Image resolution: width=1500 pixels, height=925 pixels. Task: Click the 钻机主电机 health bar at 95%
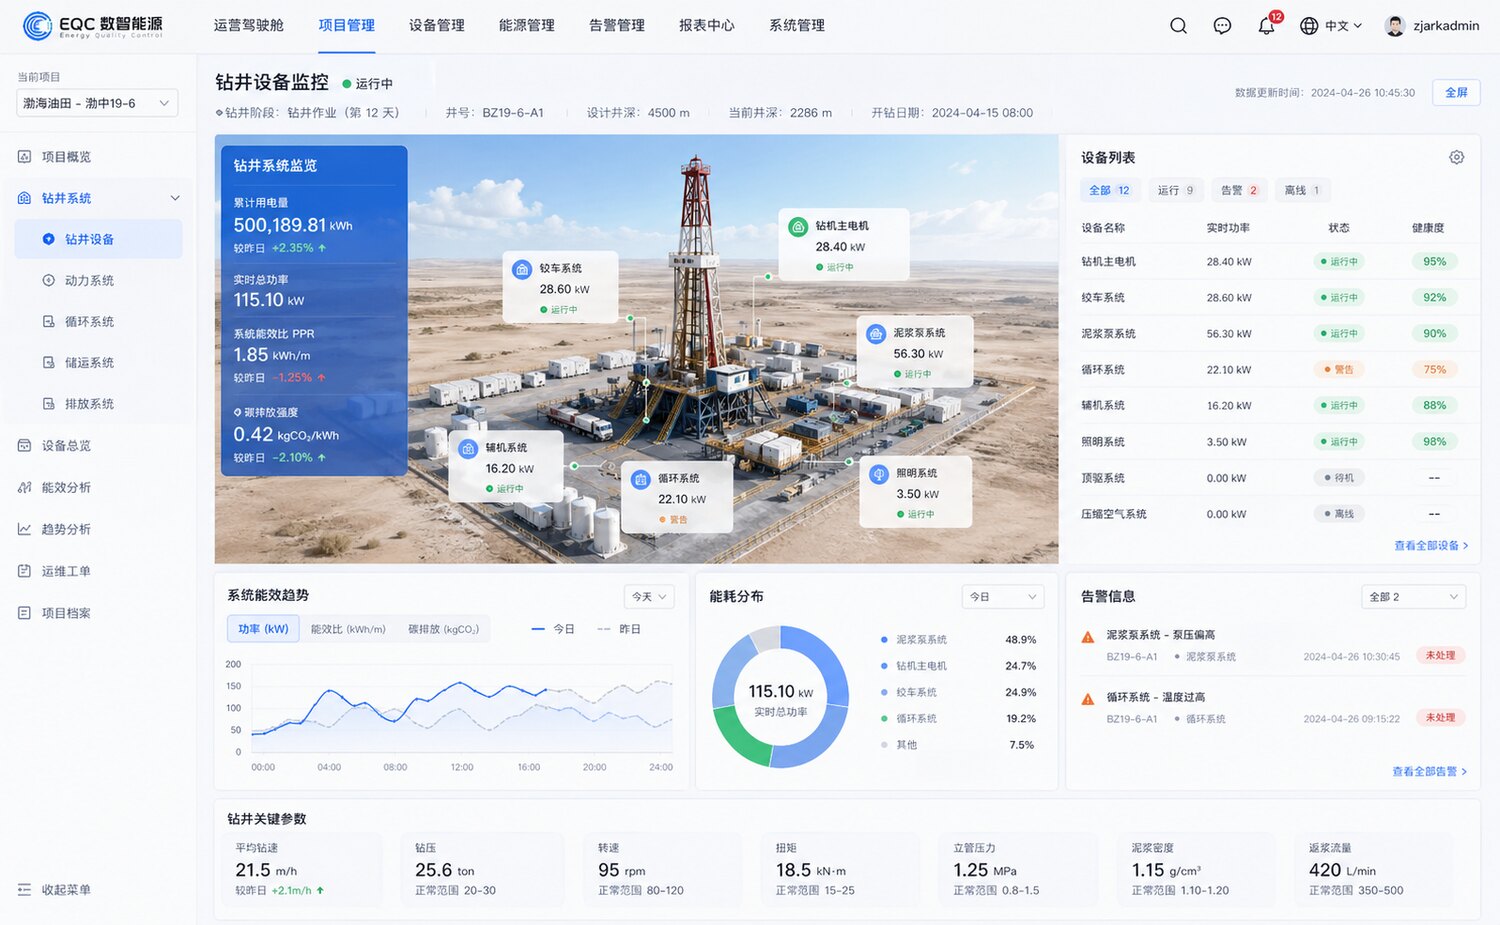click(1434, 261)
